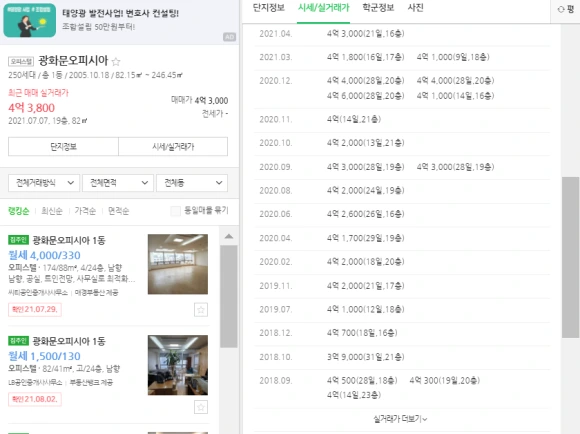Click the 시세/실거래가 button in the left panel
The image size is (580, 434).
pyautogui.click(x=173, y=147)
